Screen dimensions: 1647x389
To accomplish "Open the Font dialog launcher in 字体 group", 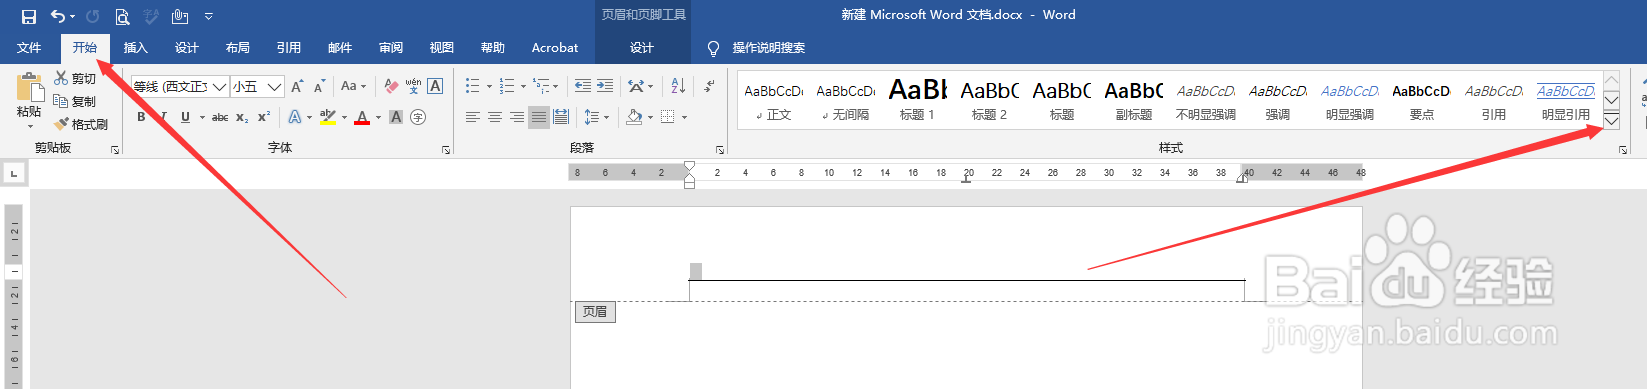I will pyautogui.click(x=446, y=150).
